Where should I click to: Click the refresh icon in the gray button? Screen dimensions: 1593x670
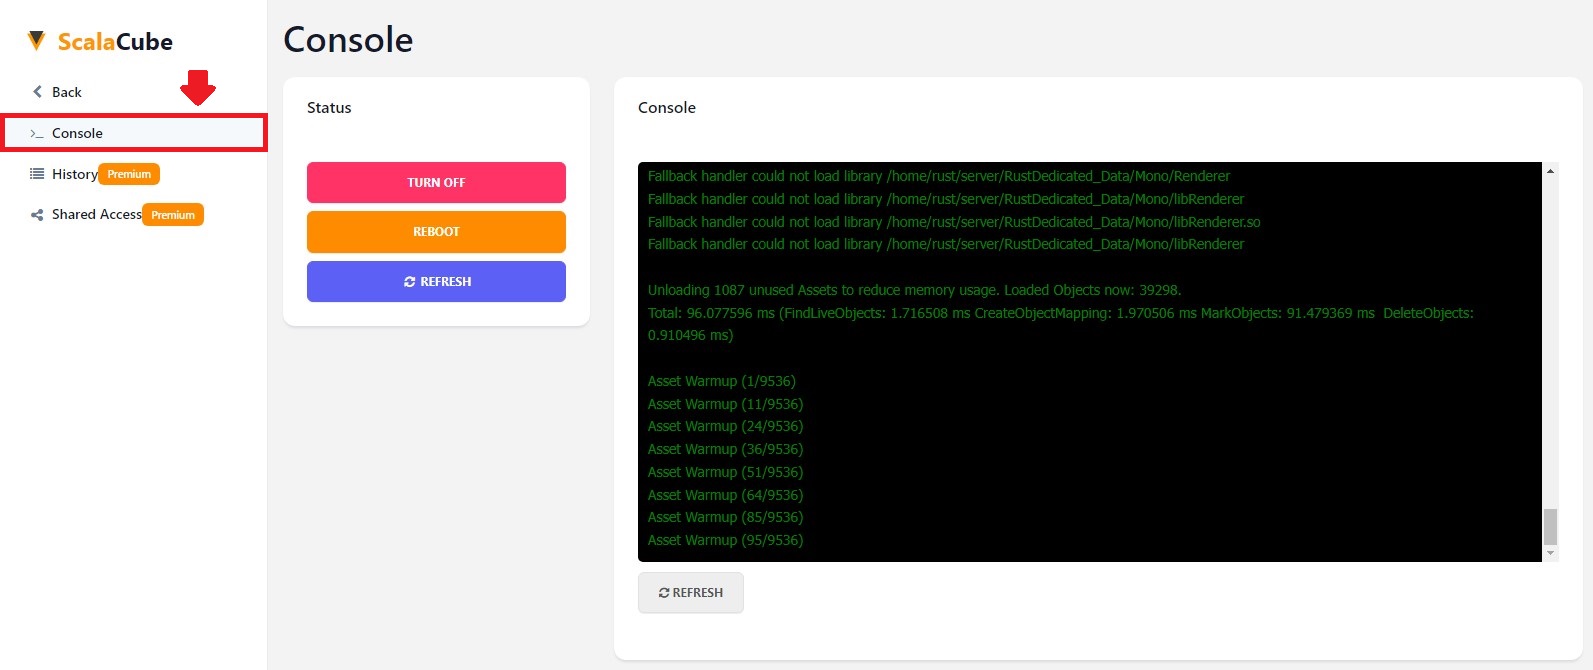click(x=664, y=593)
